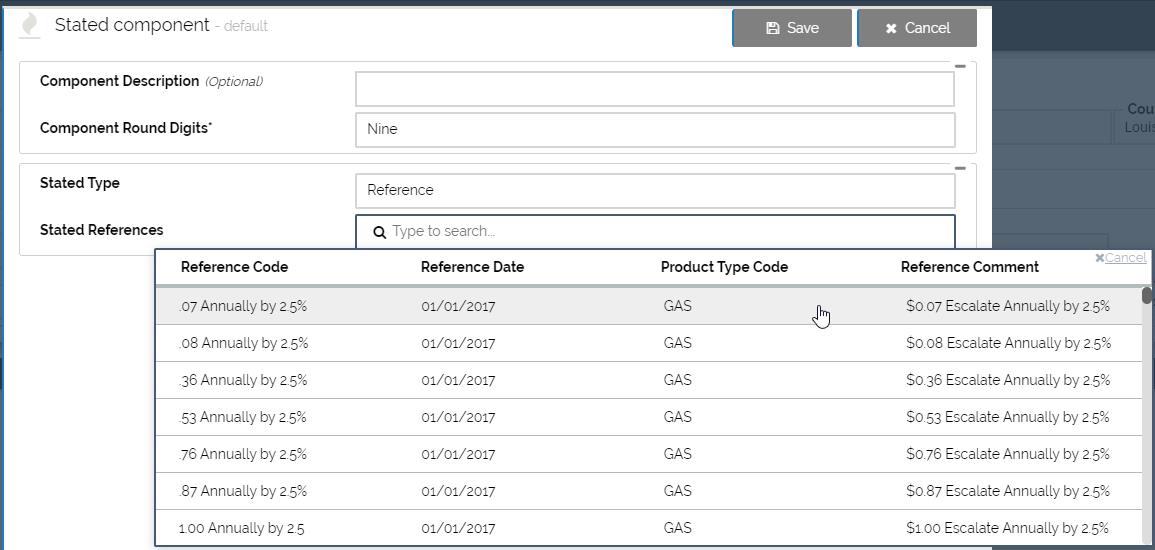Viewport: 1155px width, 550px height.
Task: Click the reference list scrollbar thumb
Action: [x=1146, y=296]
